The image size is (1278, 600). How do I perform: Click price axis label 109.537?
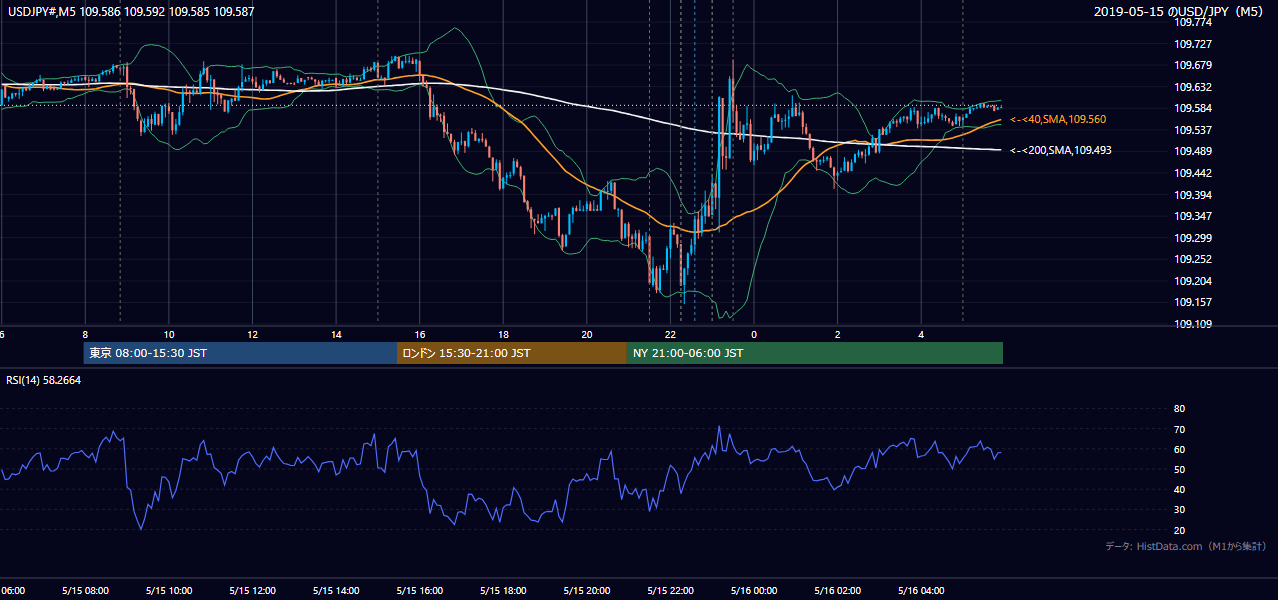tap(1192, 130)
